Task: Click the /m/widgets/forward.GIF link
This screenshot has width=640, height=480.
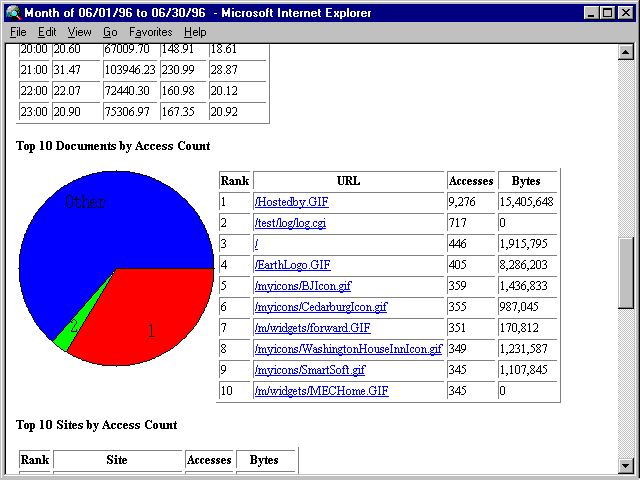Action: 312,328
